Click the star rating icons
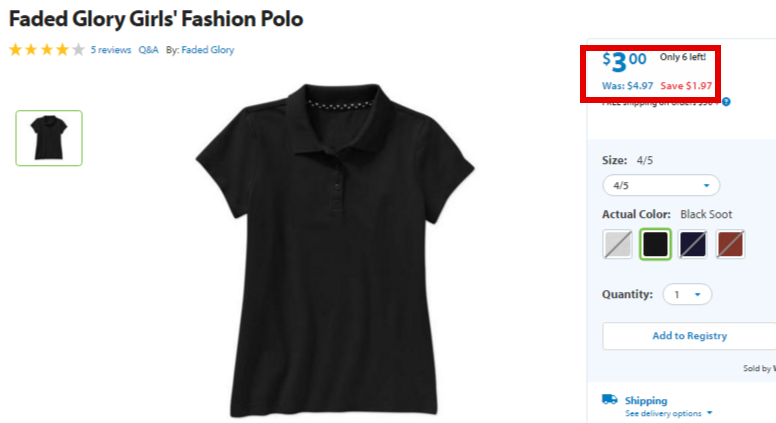Image resolution: width=776 pixels, height=423 pixels. pos(47,49)
